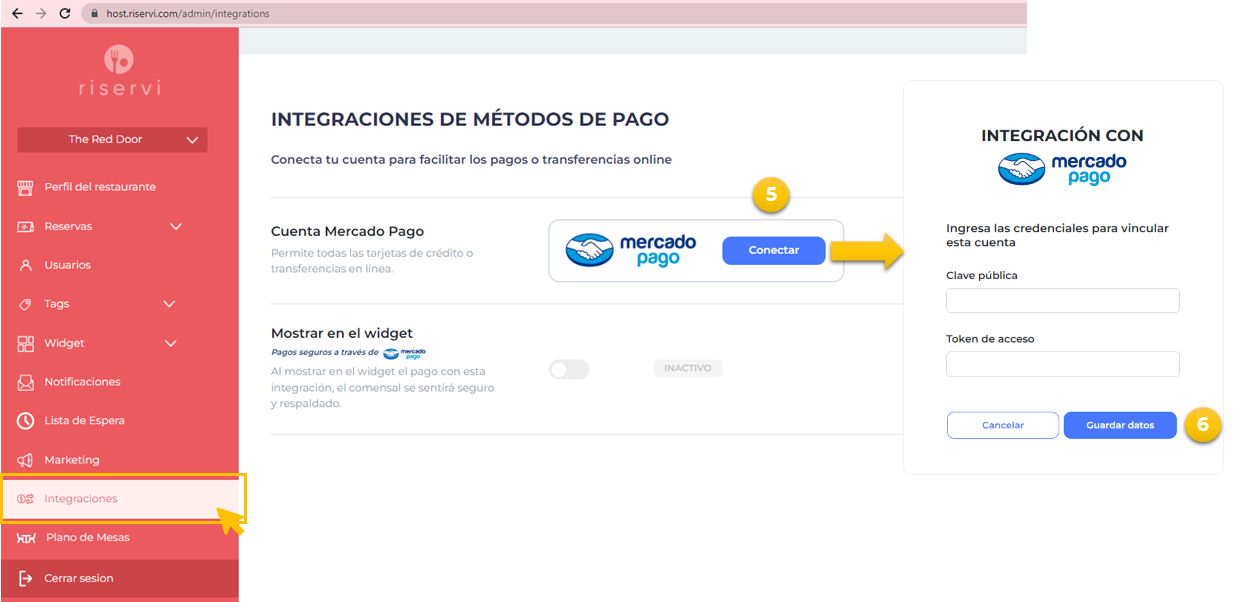Open Perfil del restaurante menu item
1234x602 pixels.
coord(100,187)
